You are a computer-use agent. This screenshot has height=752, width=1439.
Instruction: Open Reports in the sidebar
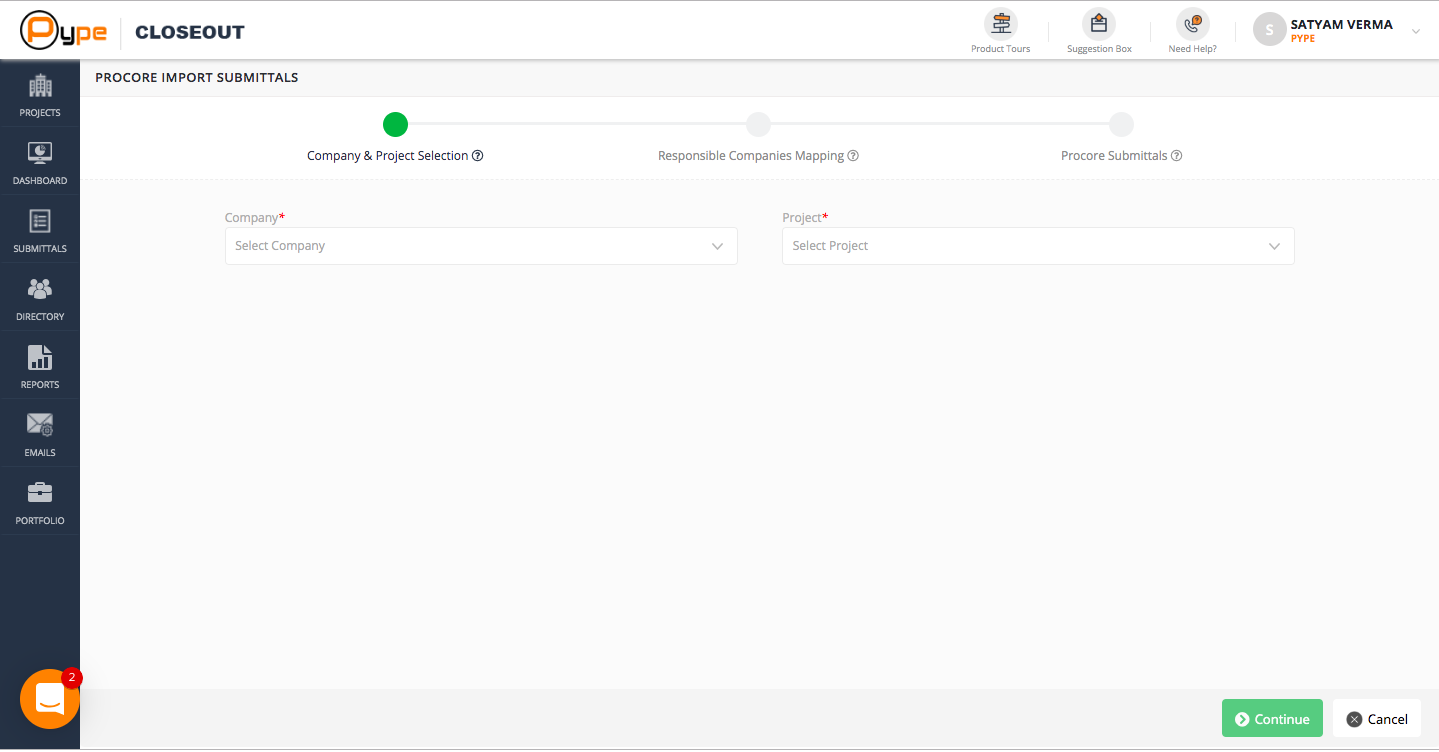(40, 368)
